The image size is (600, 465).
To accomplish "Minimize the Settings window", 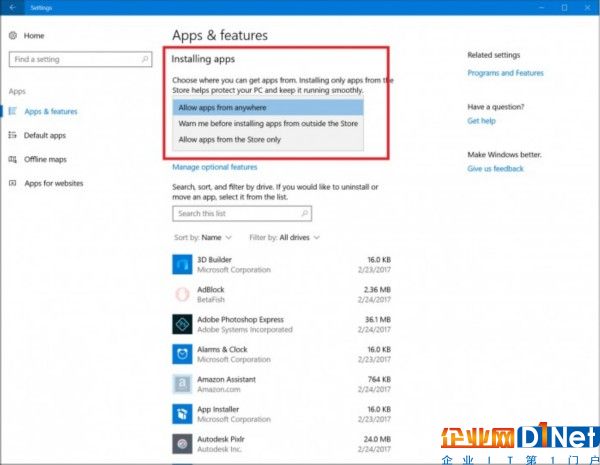I will 541,7.
